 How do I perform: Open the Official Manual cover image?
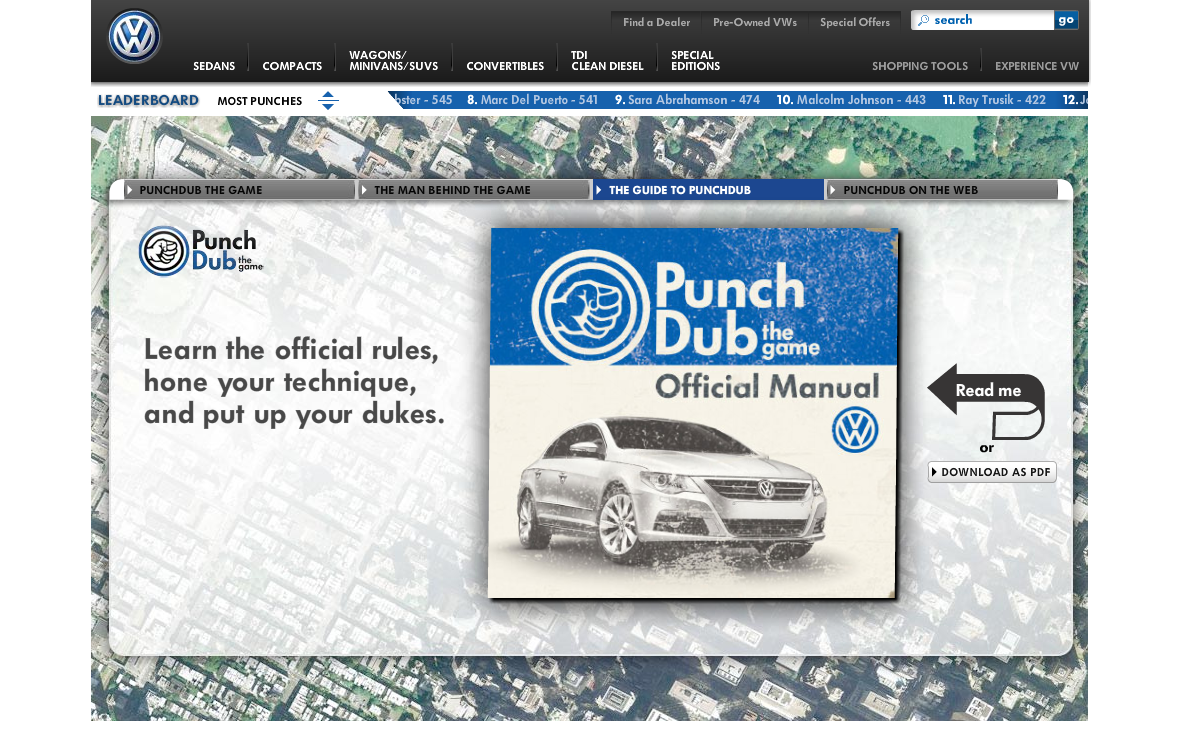(x=693, y=413)
